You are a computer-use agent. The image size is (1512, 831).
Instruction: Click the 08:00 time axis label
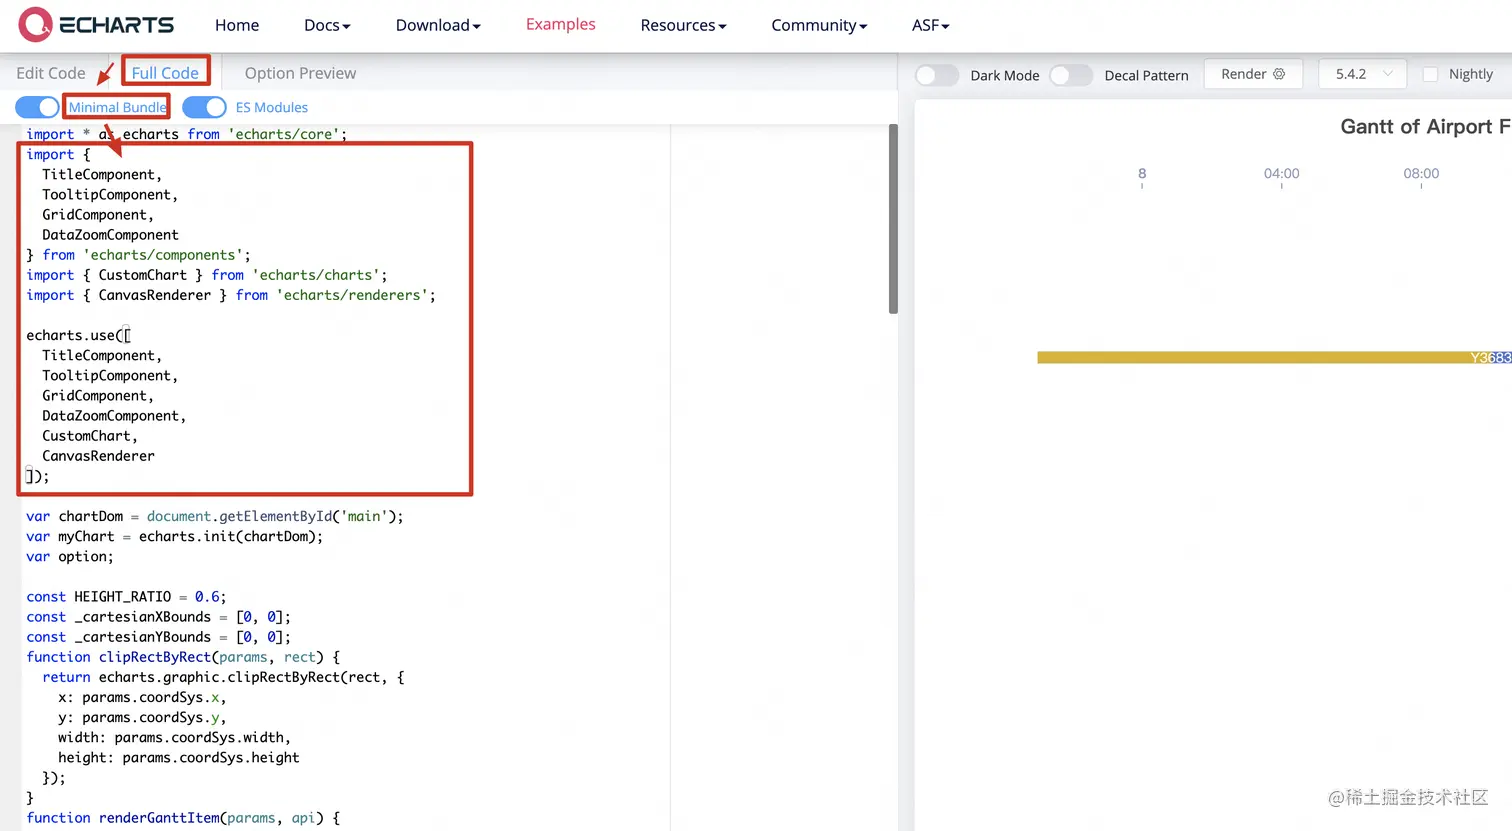(1421, 174)
